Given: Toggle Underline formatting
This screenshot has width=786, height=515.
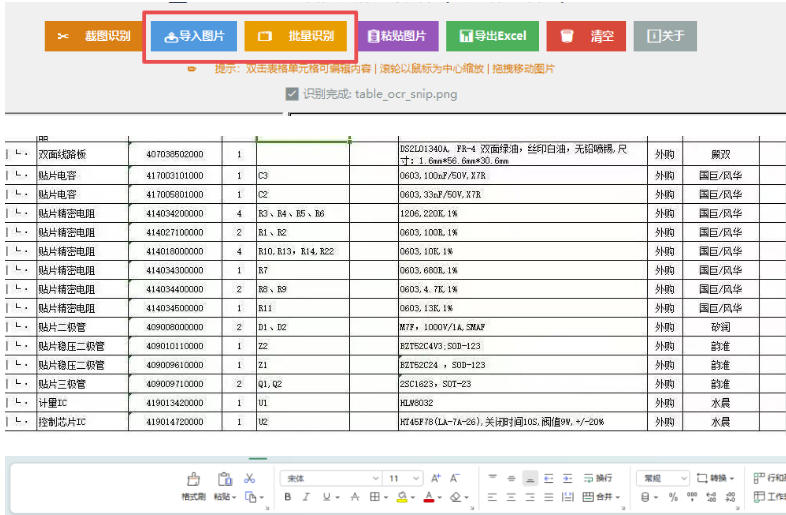Looking at the screenshot, I should [326, 497].
